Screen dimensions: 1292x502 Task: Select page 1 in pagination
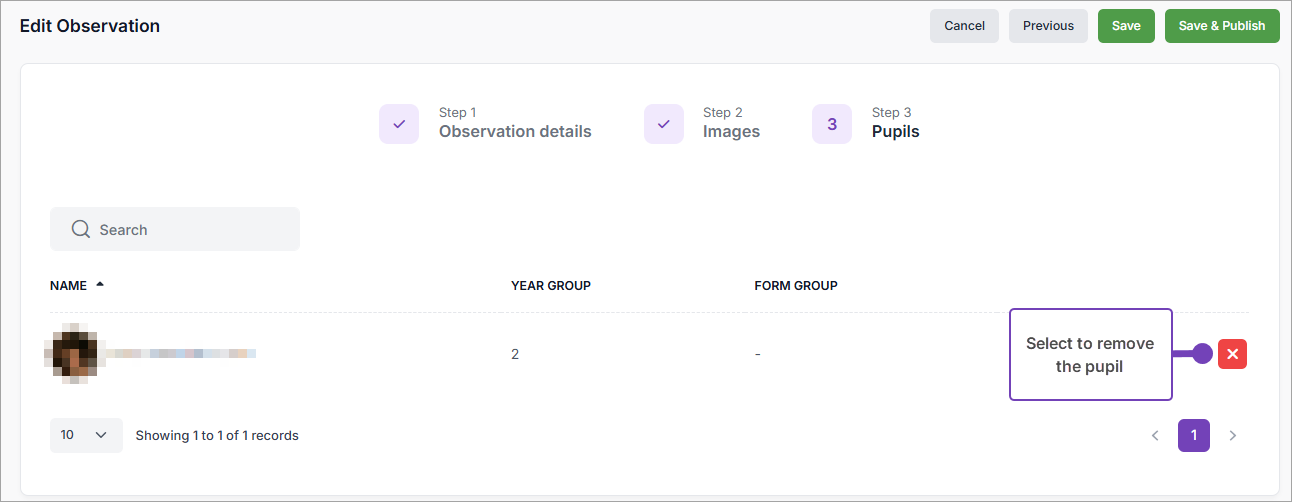coord(1194,436)
